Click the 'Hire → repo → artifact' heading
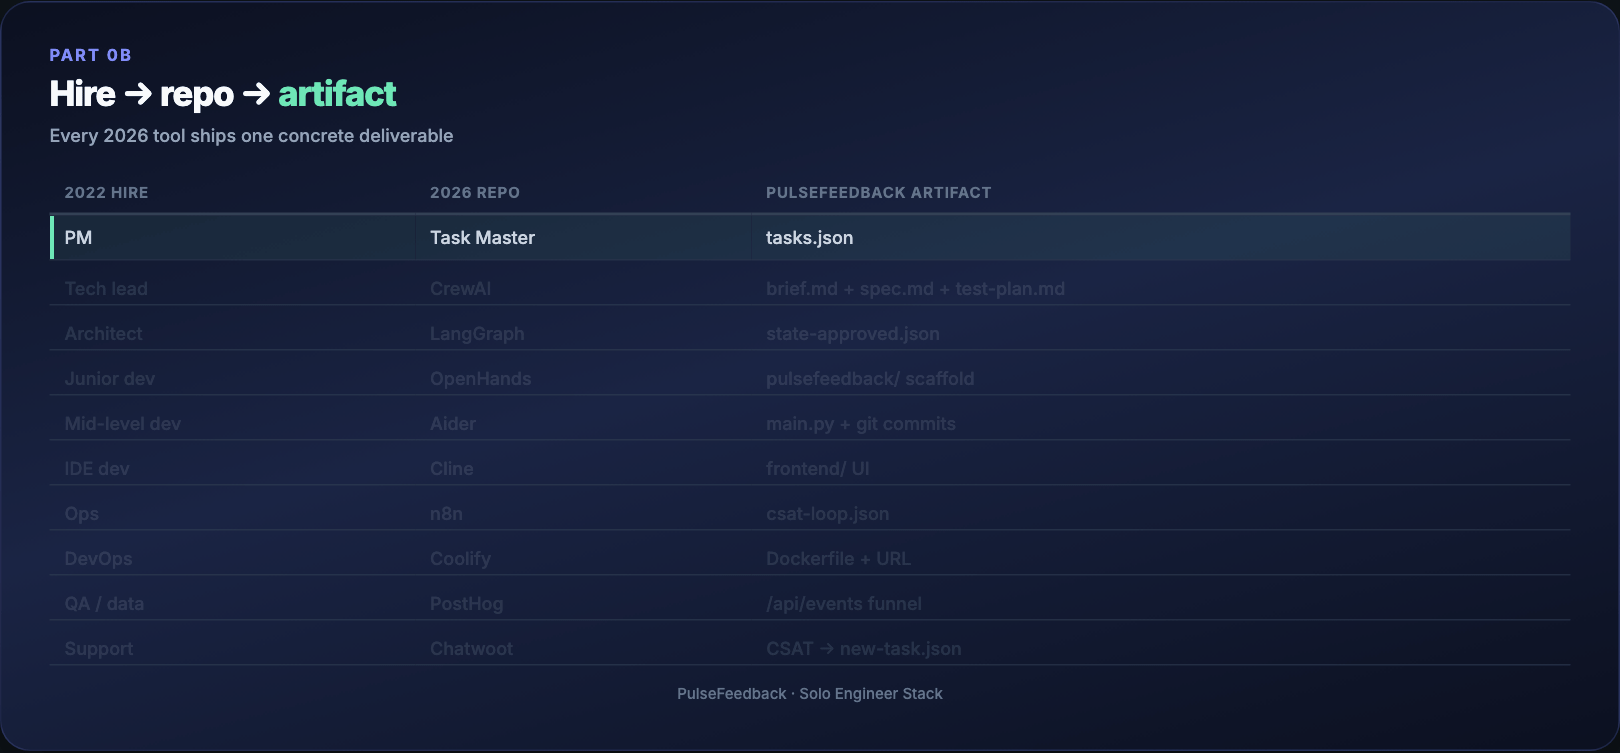The width and height of the screenshot is (1620, 753). (223, 94)
